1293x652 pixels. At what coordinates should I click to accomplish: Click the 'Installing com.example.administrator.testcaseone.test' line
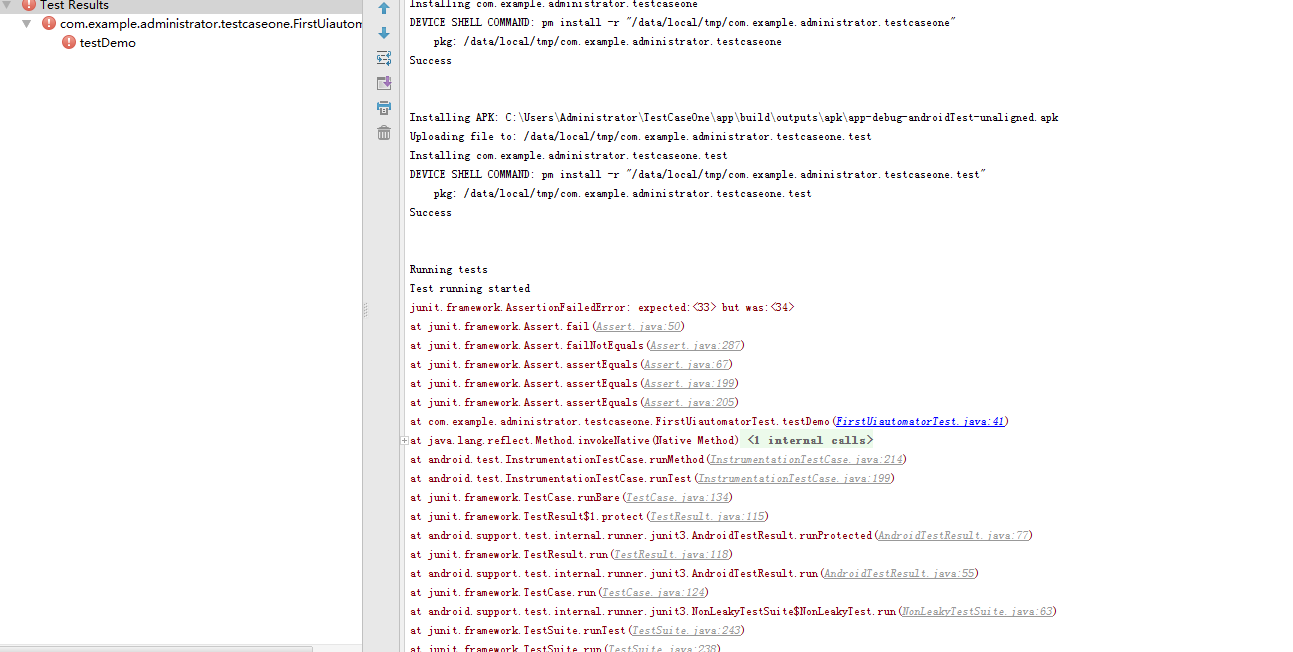[x=568, y=155]
